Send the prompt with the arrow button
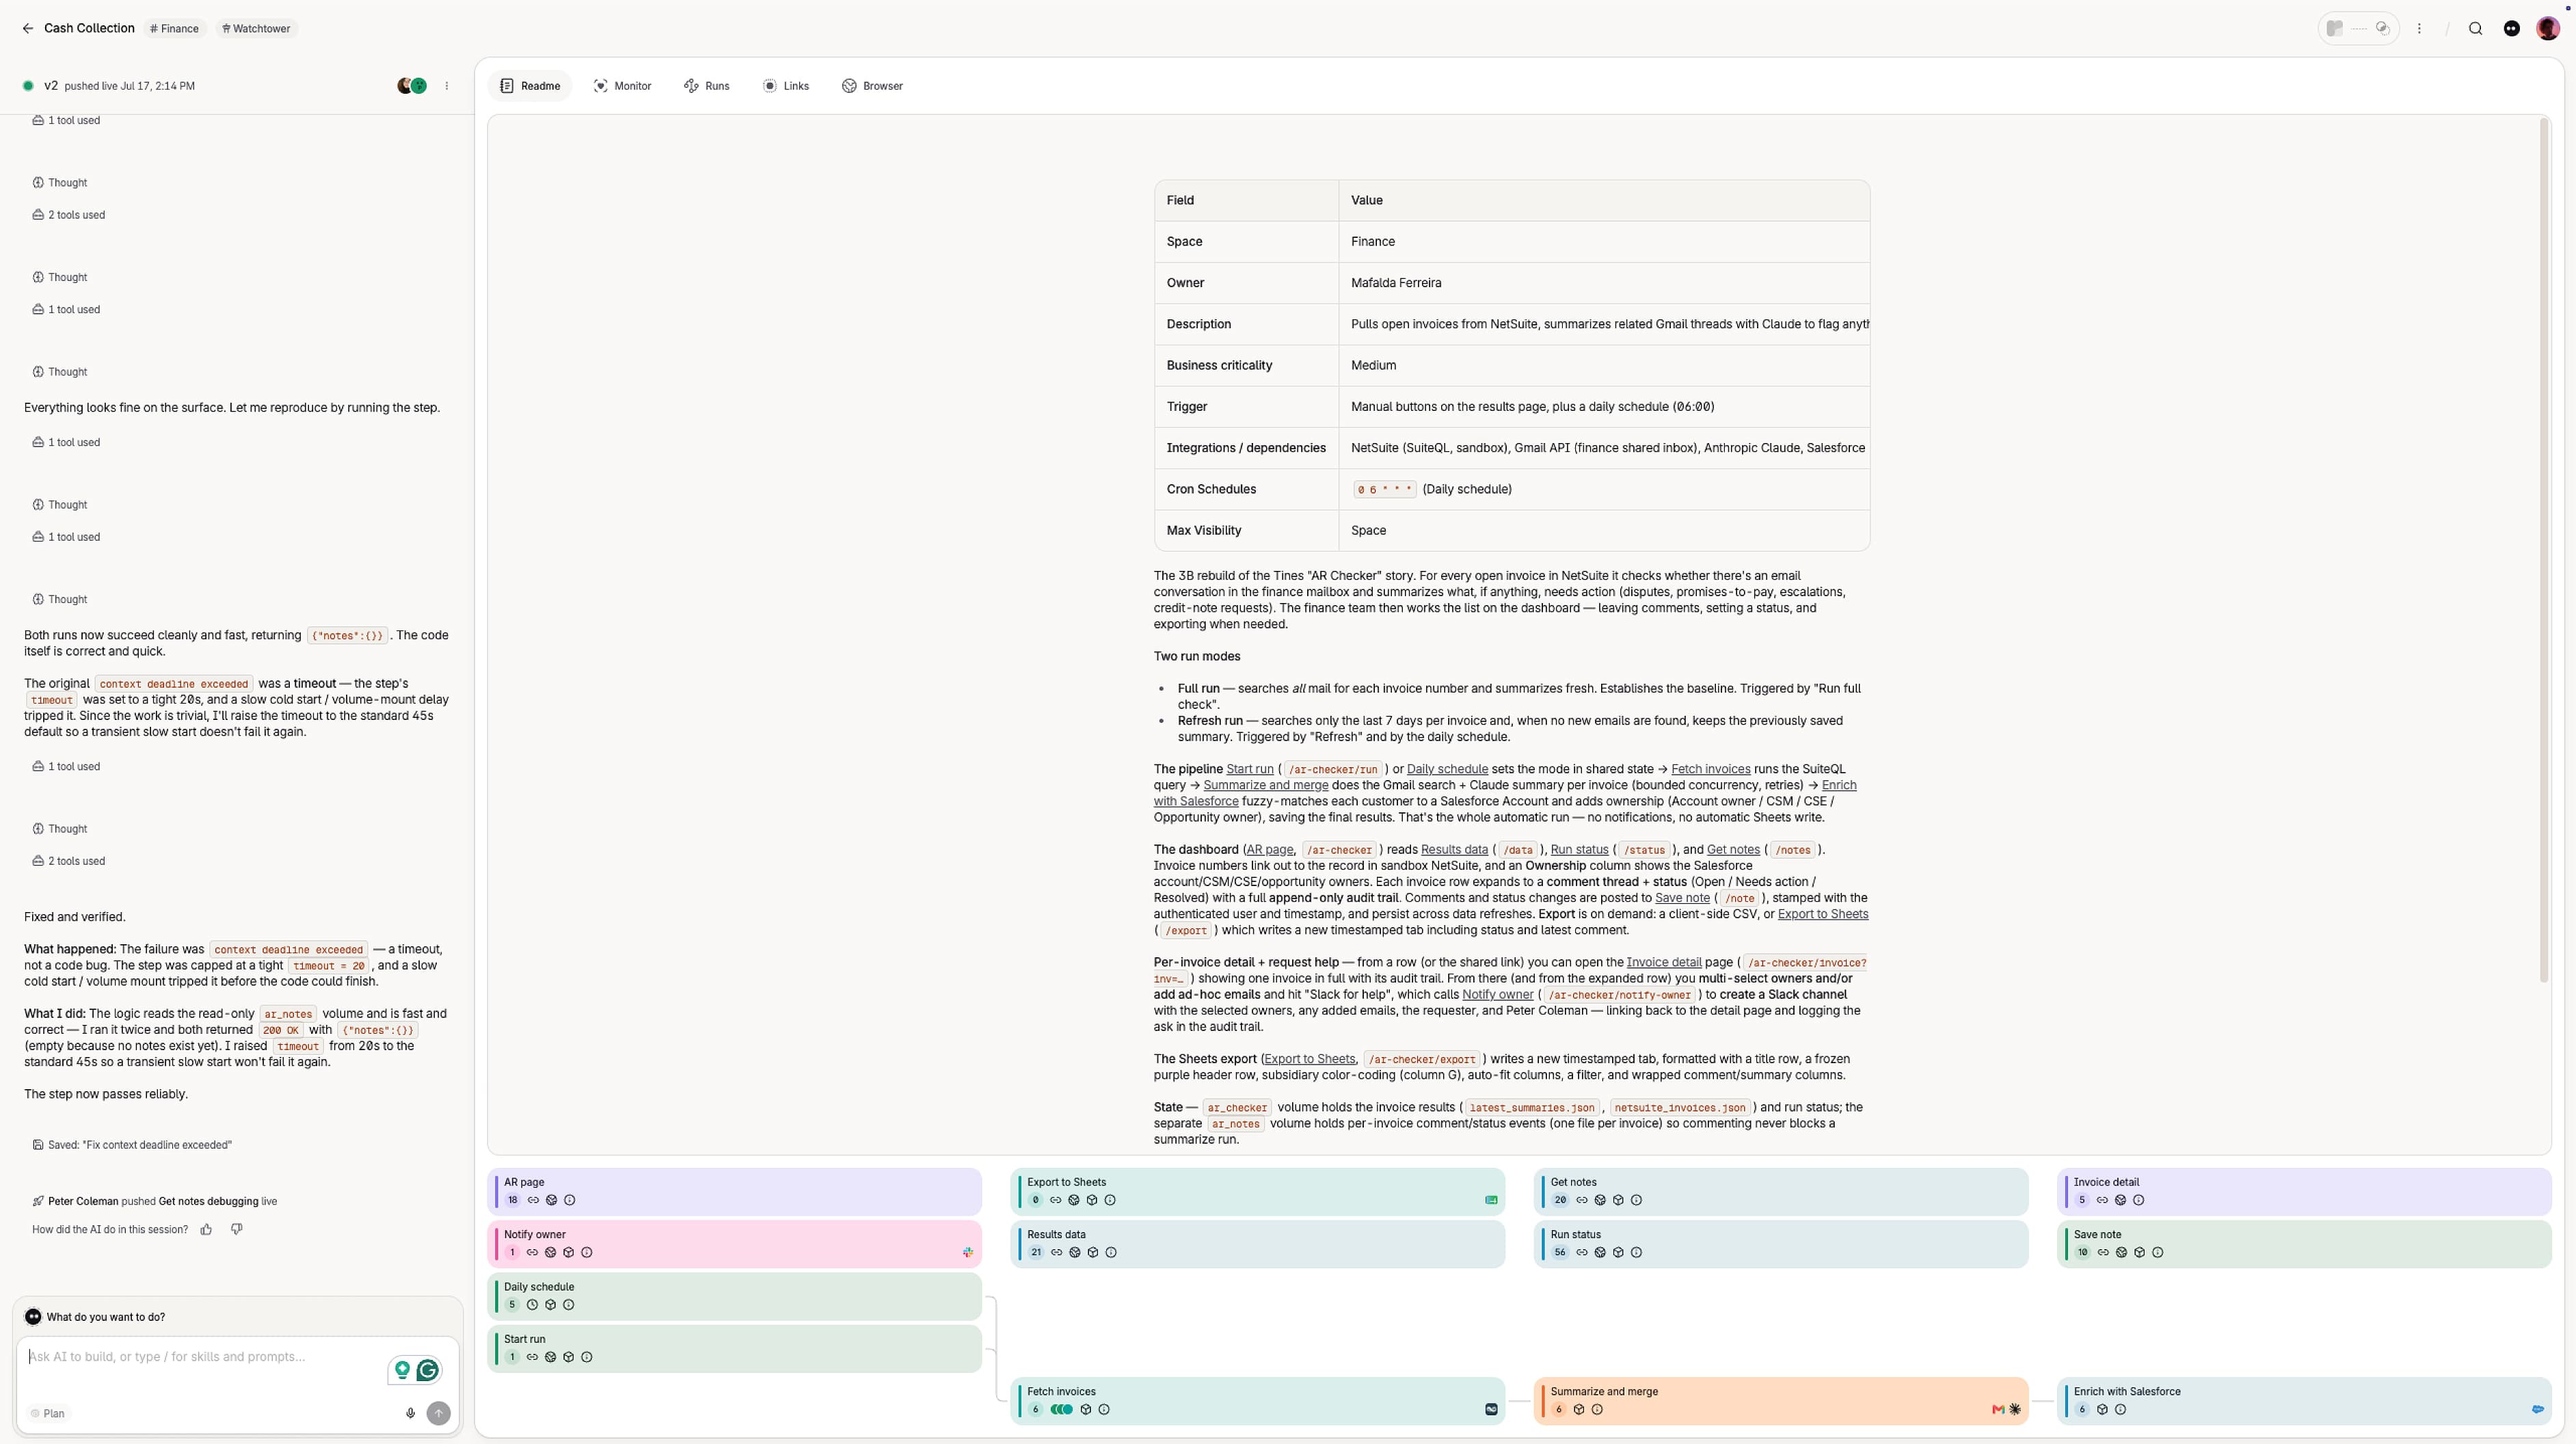Viewport: 2576px width, 1444px height. [x=438, y=1414]
